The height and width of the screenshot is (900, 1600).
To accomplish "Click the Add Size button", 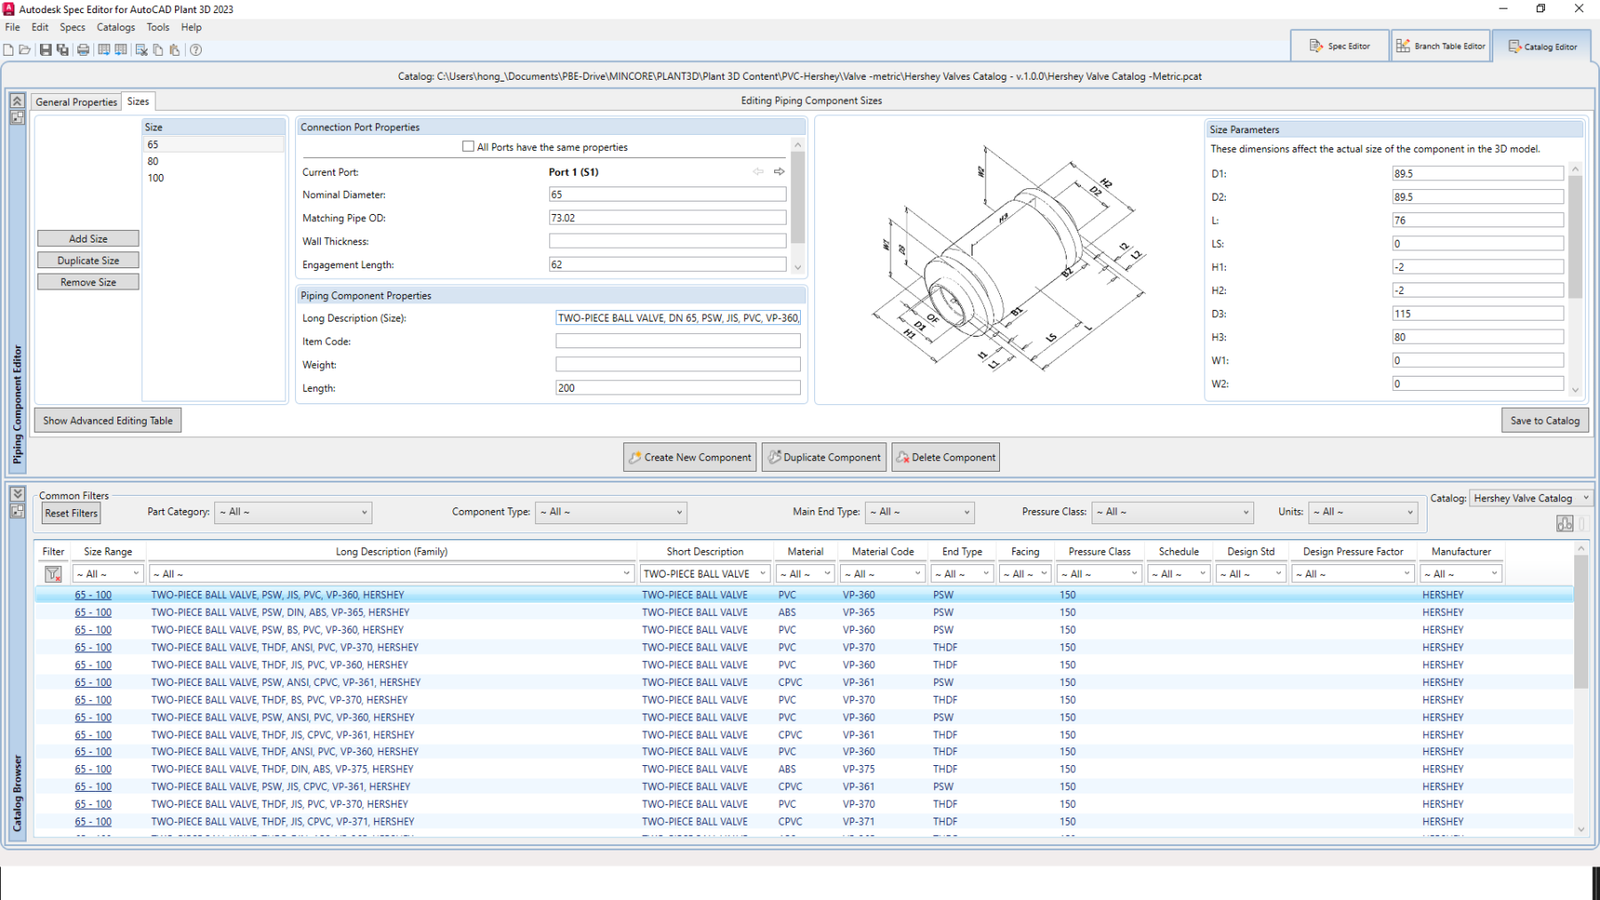I will tap(88, 239).
